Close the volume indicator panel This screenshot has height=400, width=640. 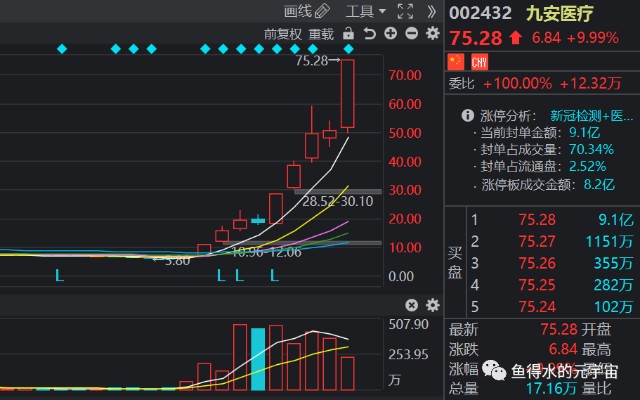411,305
